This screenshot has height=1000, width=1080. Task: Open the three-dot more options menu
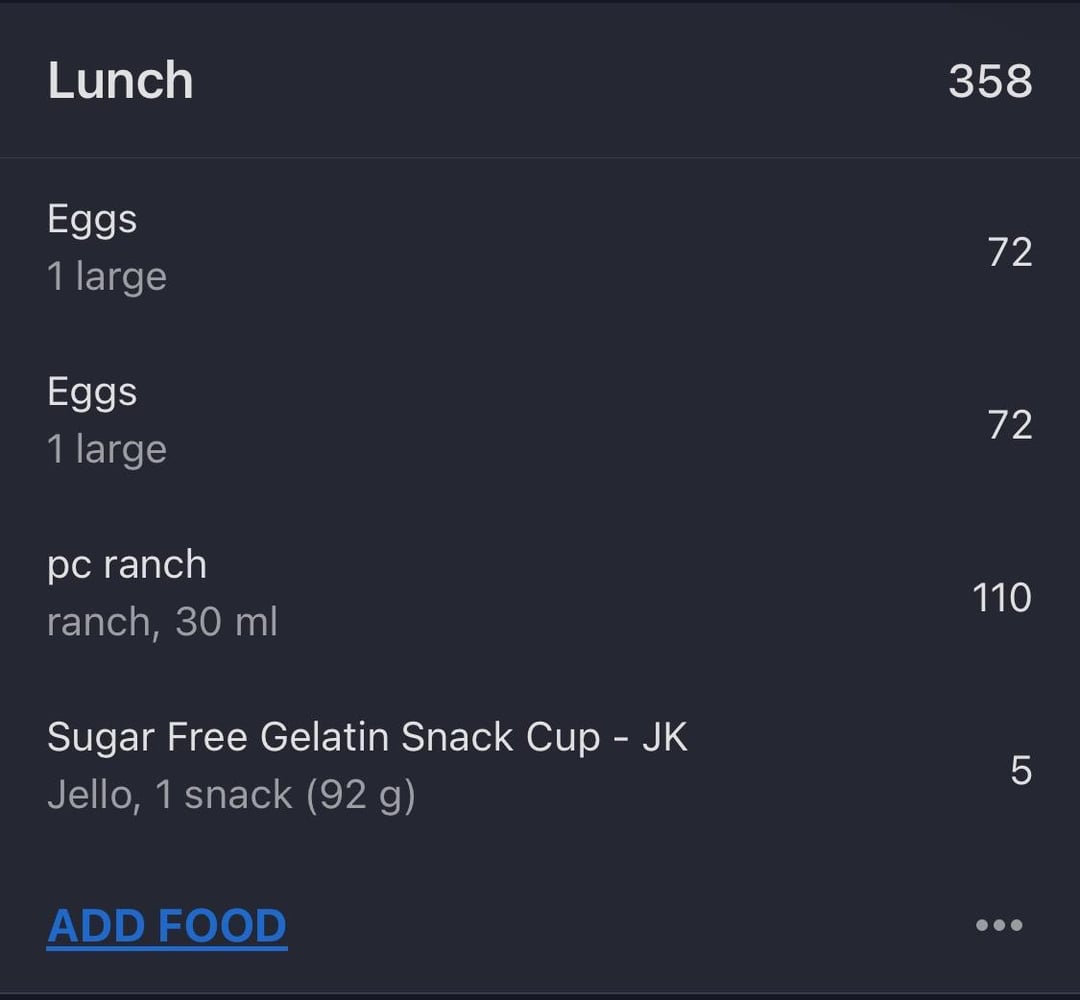tap(999, 925)
